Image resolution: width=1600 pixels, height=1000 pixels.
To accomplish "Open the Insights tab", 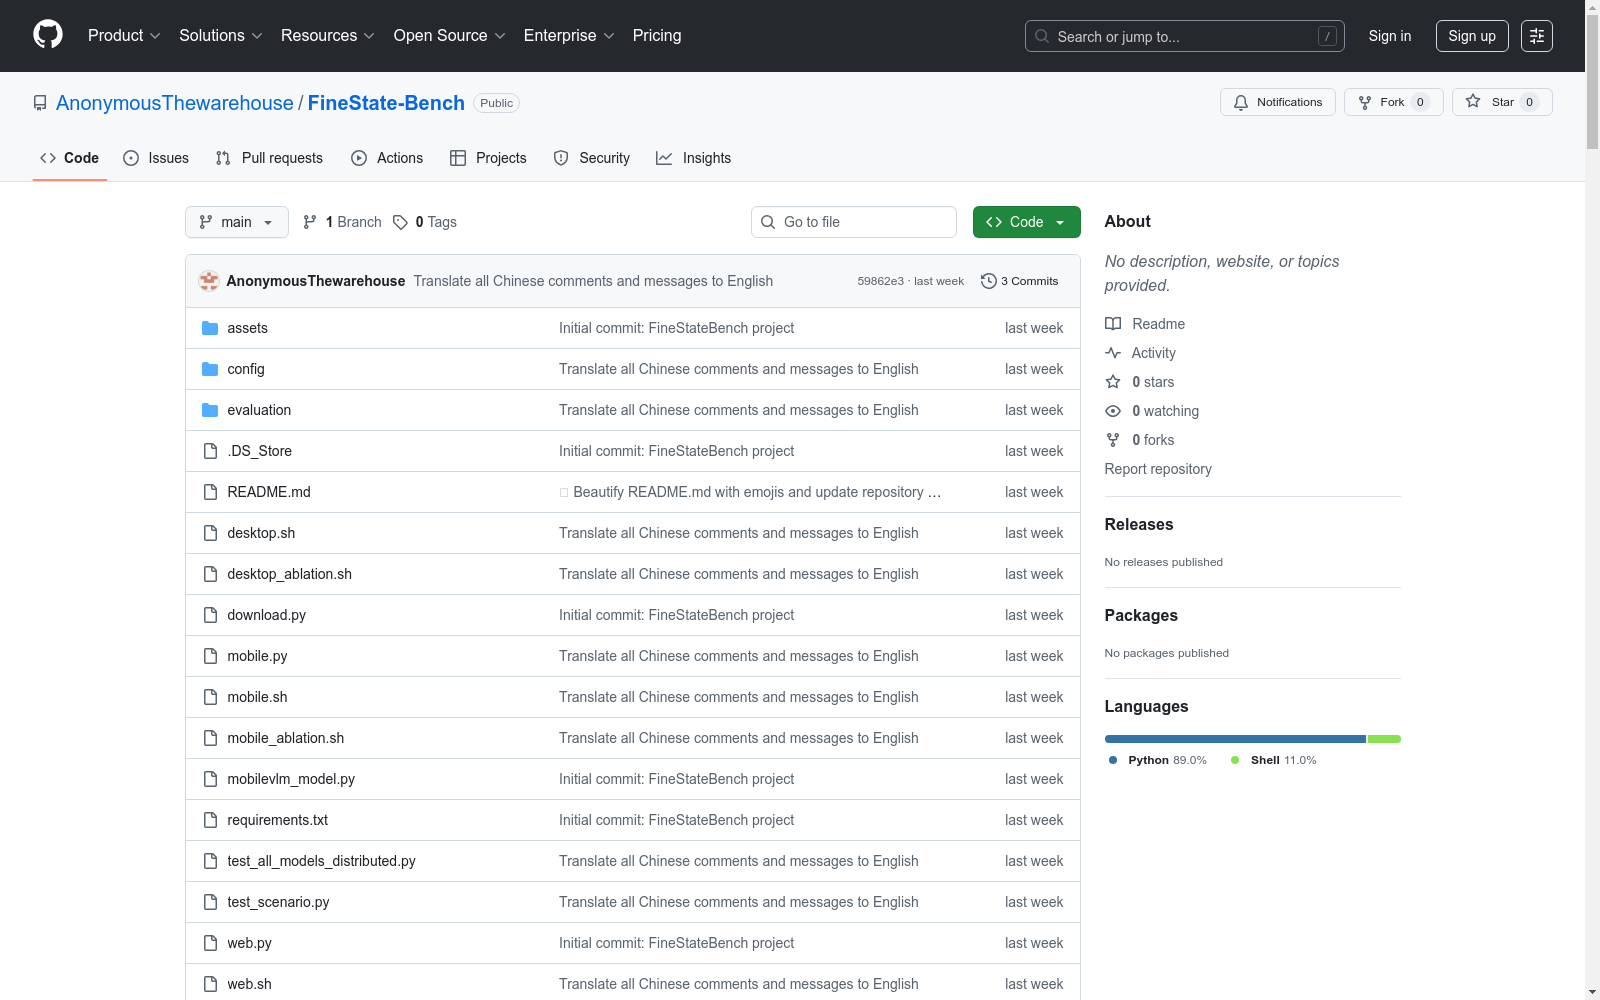I will (x=694, y=158).
